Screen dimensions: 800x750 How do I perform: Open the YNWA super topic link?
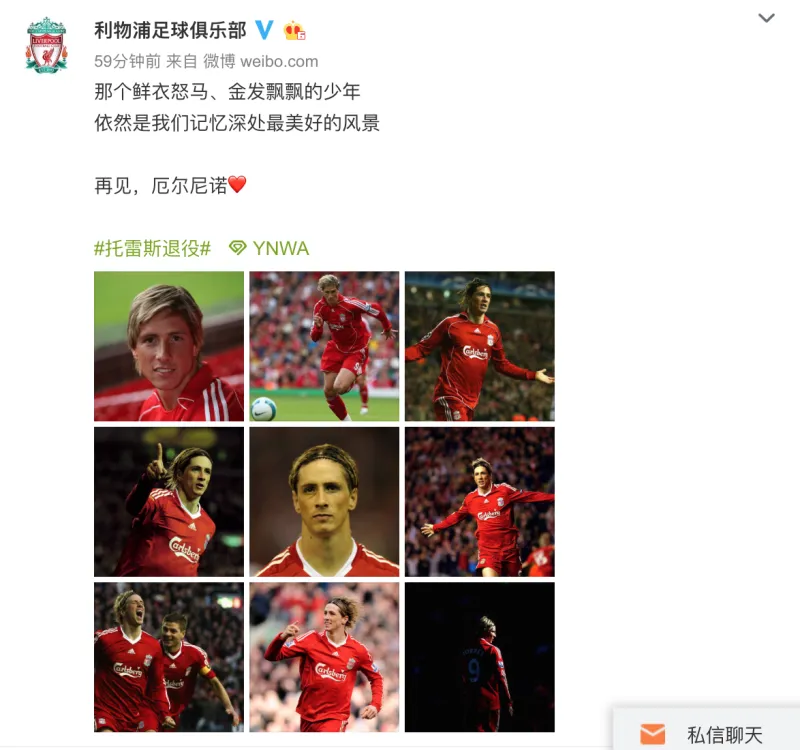pos(281,248)
